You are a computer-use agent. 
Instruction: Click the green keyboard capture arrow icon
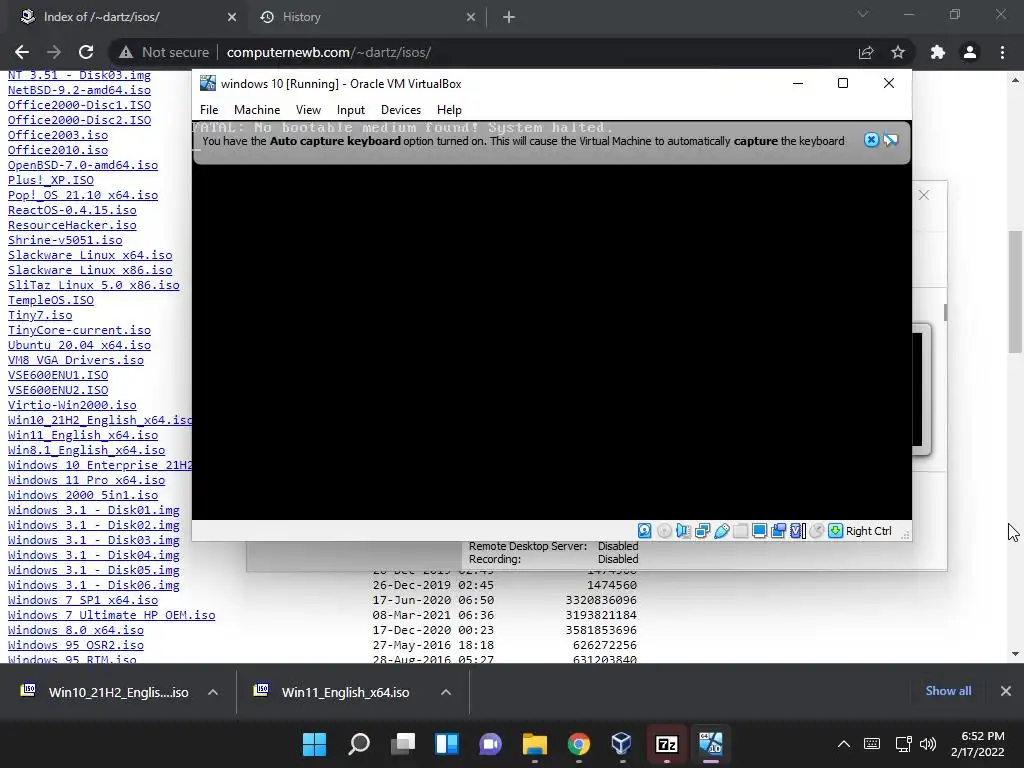pyautogui.click(x=835, y=531)
